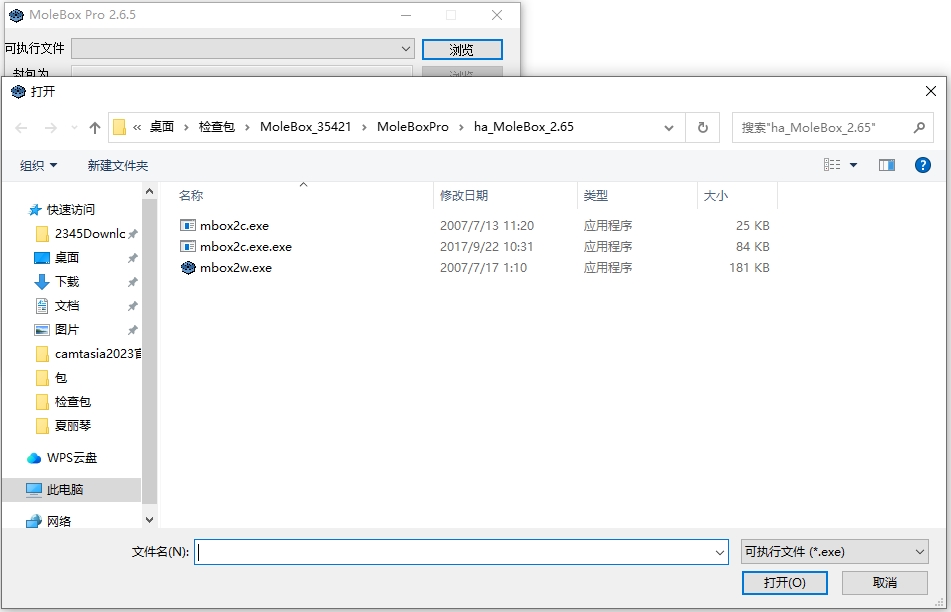
Task: Click the sidebar 图片 pin icon
Action: point(132,330)
